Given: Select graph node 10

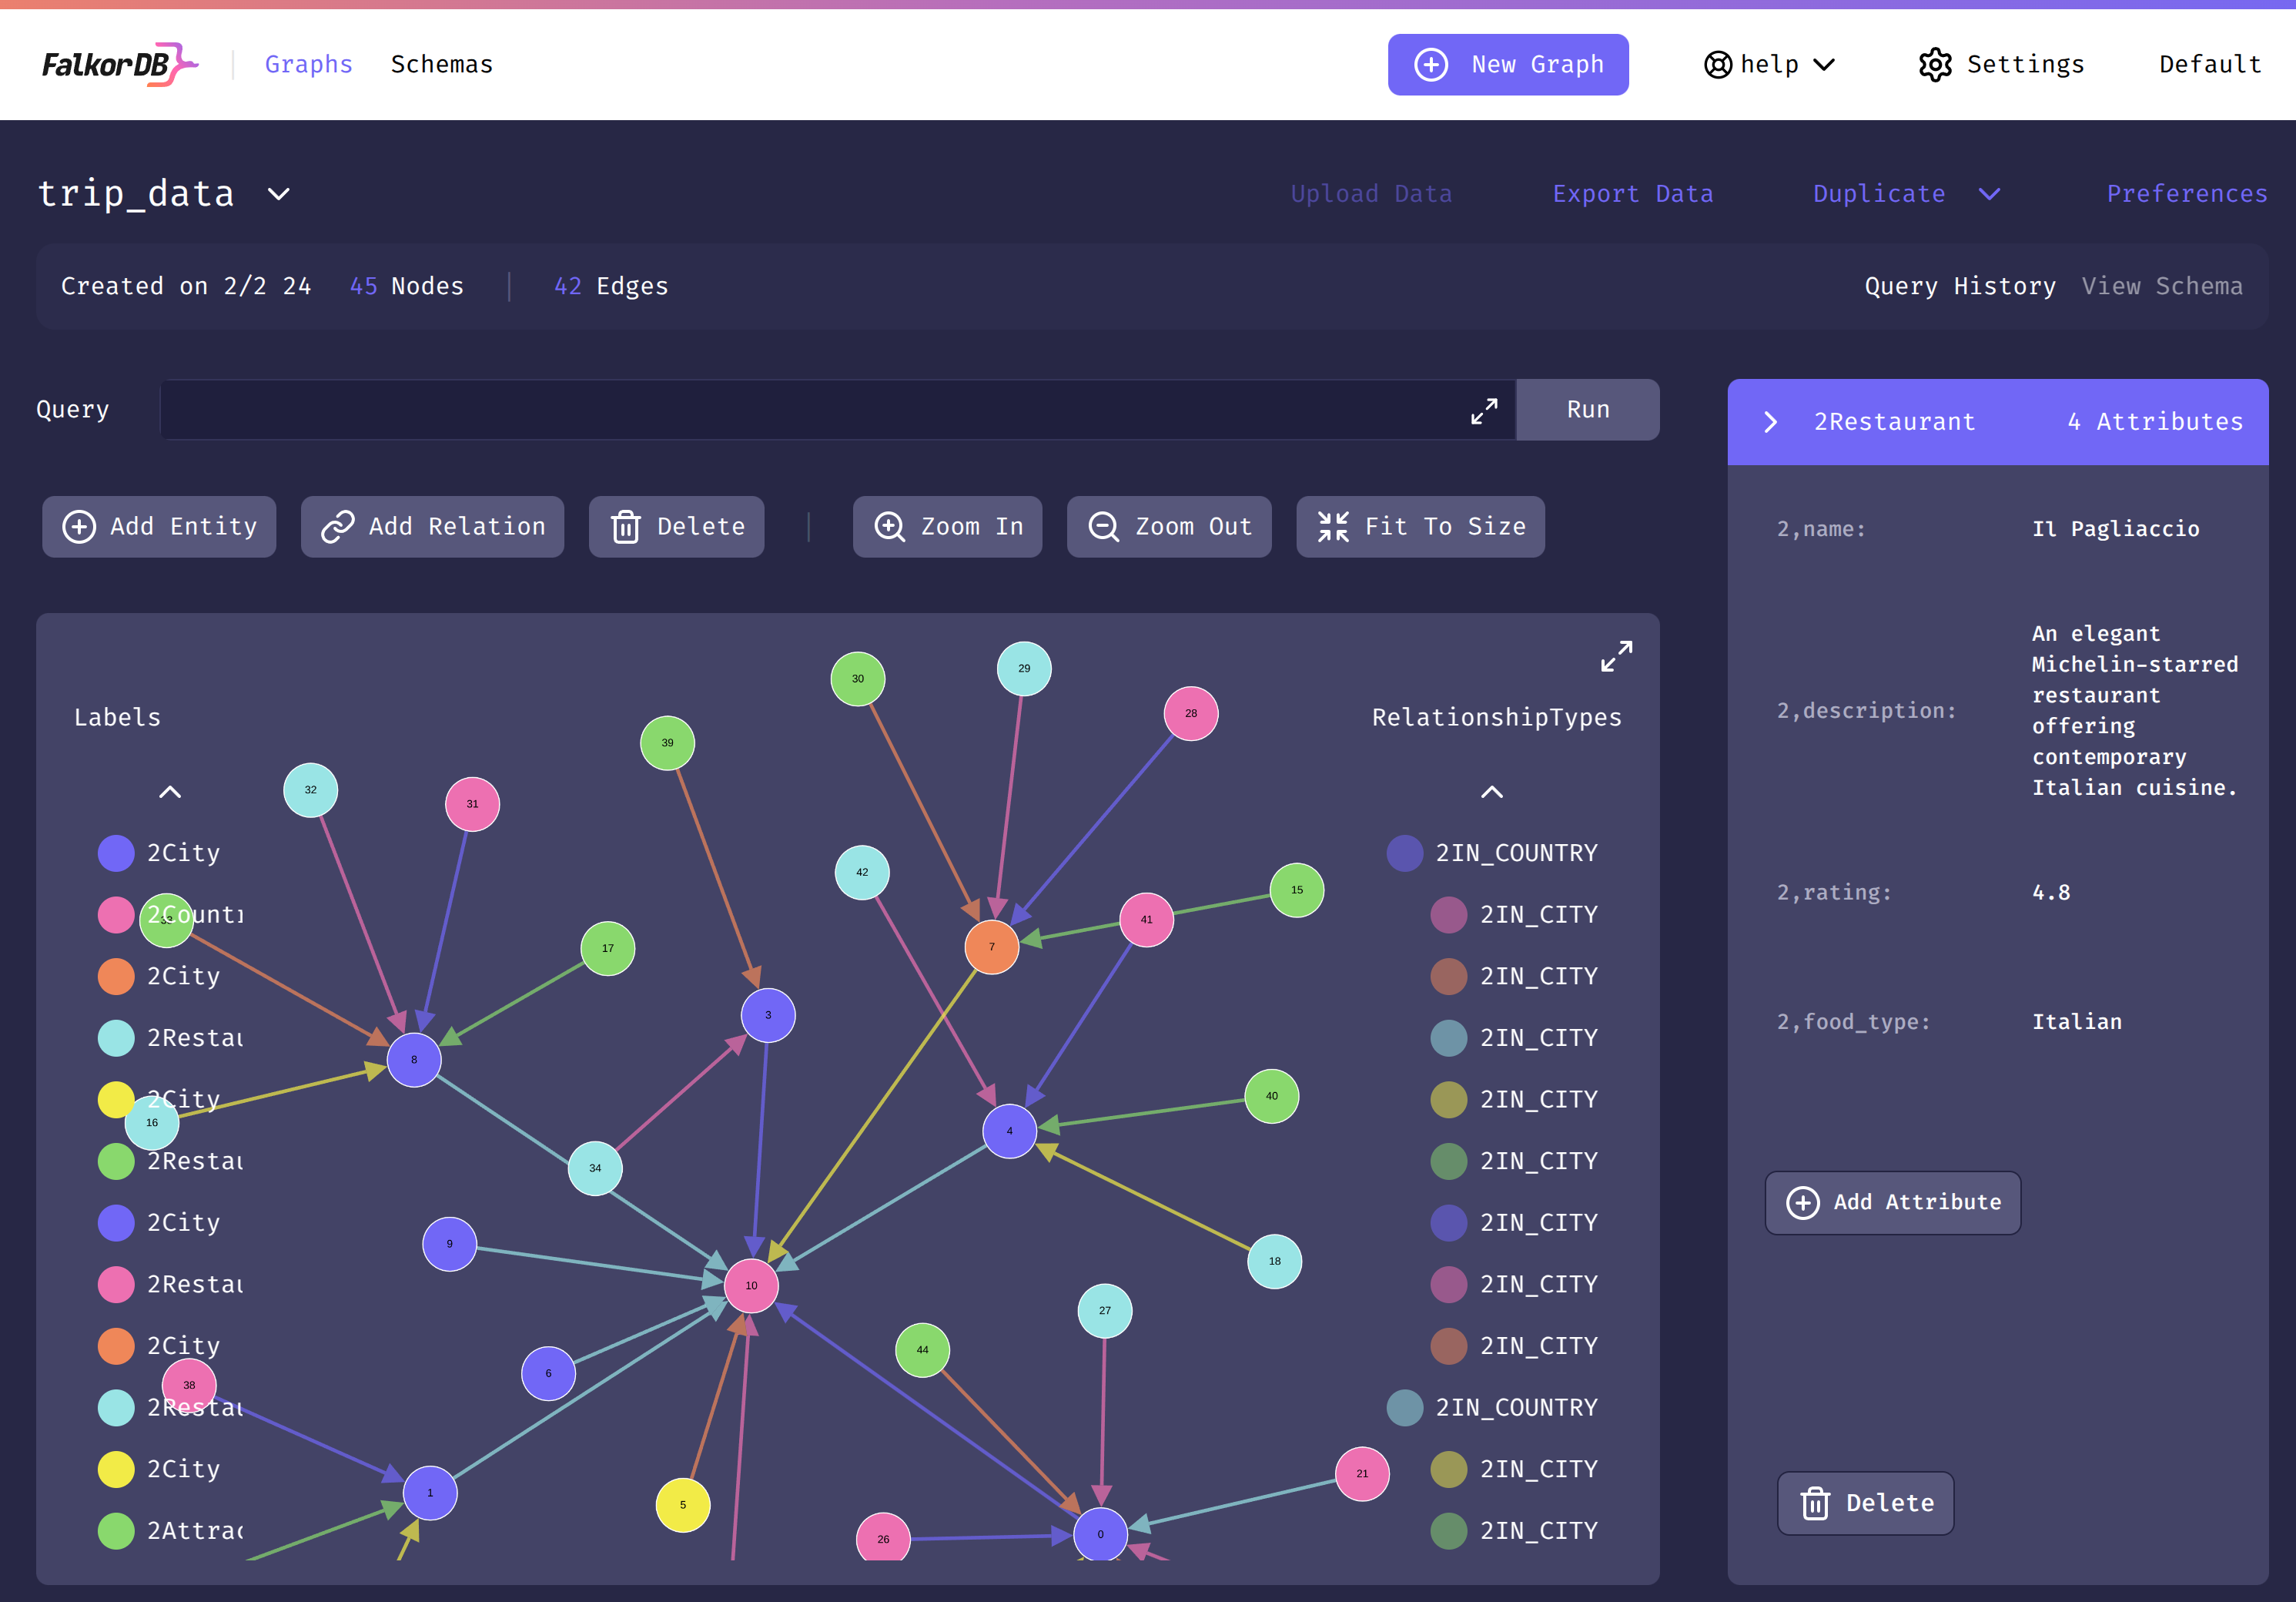Looking at the screenshot, I should [x=751, y=1286].
